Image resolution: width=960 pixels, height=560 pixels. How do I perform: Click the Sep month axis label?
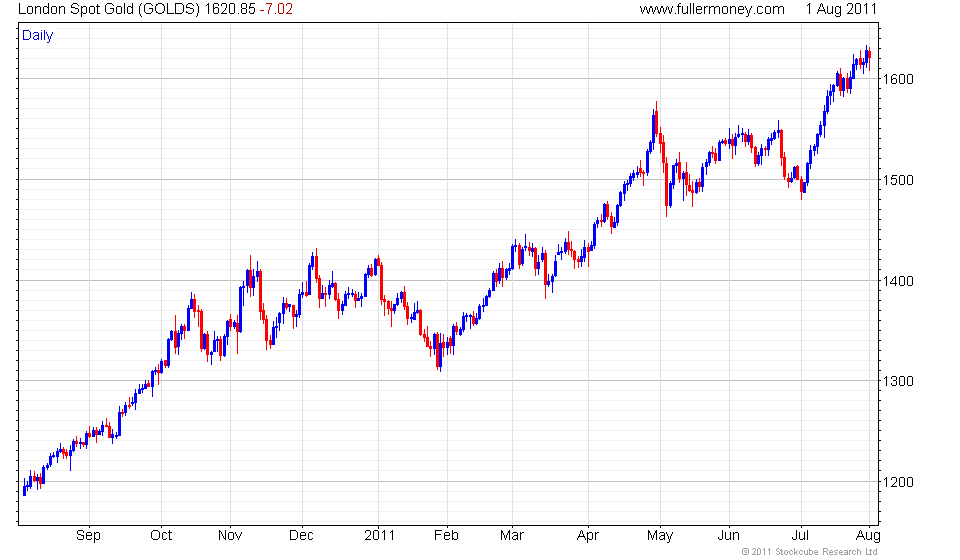pos(88,536)
